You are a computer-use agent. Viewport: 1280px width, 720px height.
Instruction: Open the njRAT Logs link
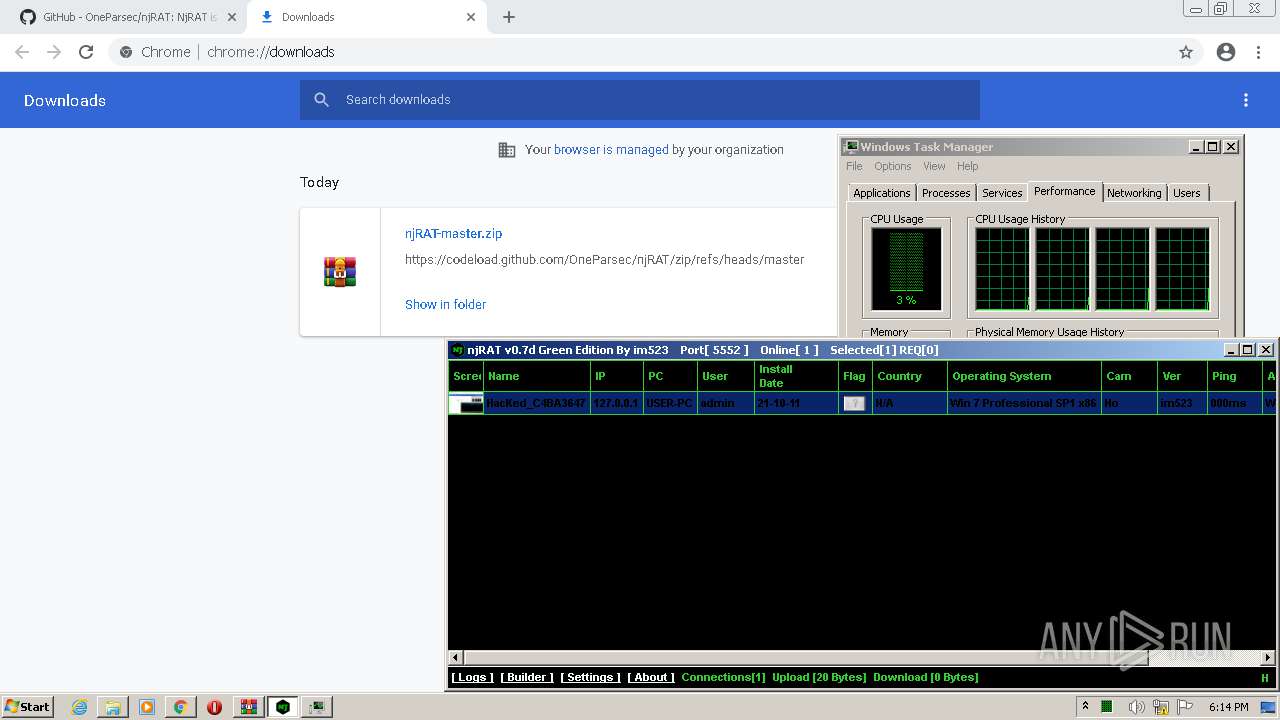[x=472, y=677]
